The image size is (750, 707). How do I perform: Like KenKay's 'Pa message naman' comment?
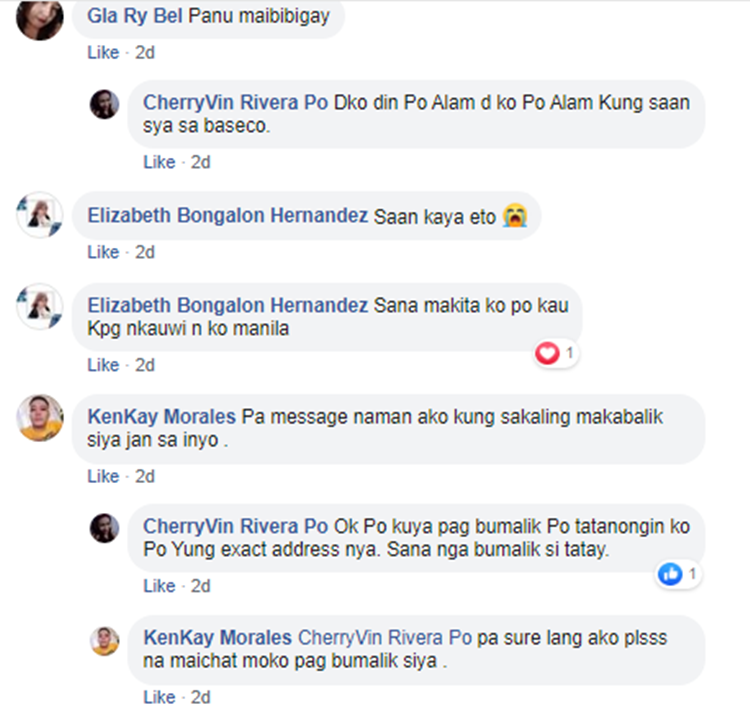(103, 476)
